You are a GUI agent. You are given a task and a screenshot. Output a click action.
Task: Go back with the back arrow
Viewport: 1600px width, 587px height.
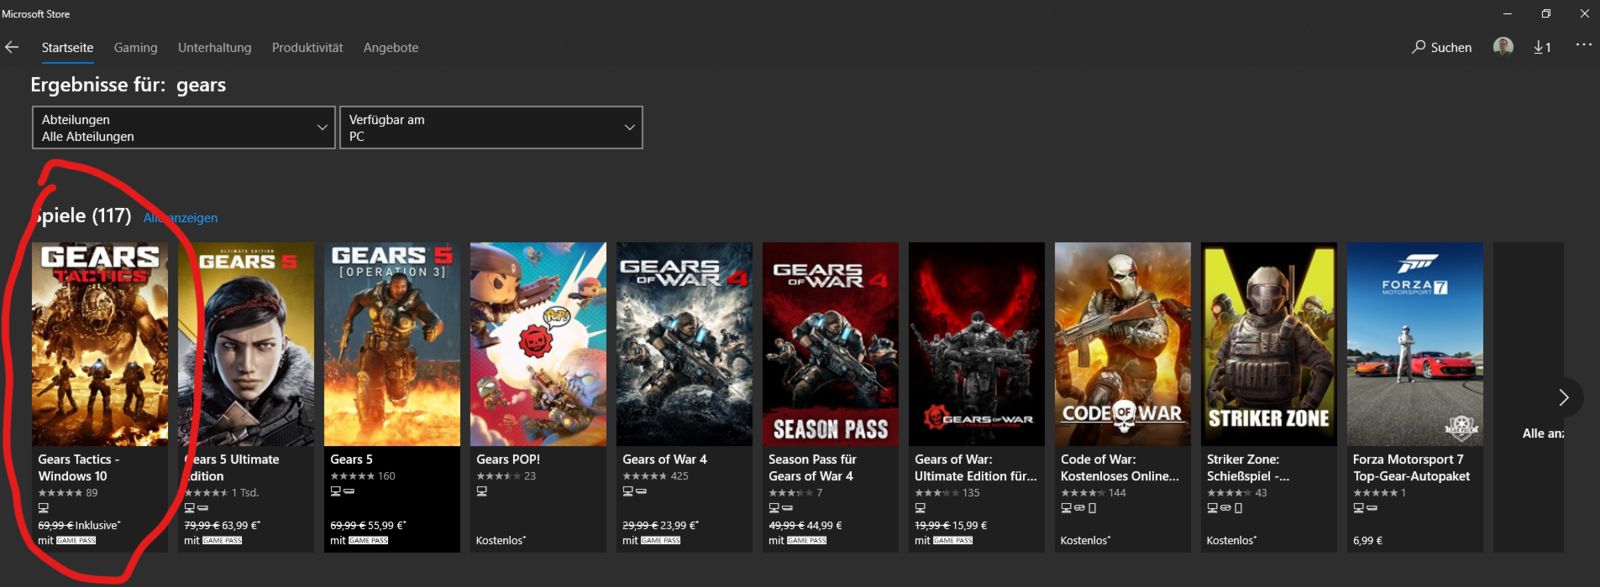(12, 47)
